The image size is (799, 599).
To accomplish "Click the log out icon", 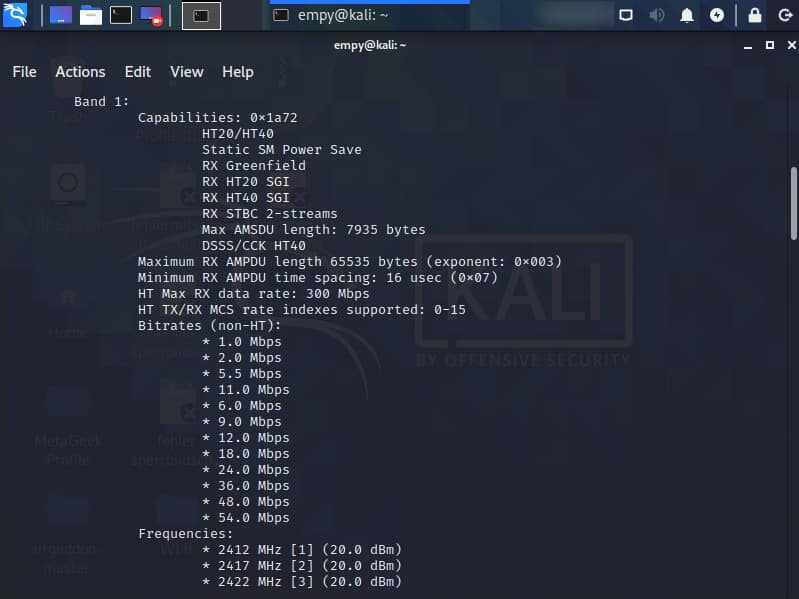I will (783, 15).
